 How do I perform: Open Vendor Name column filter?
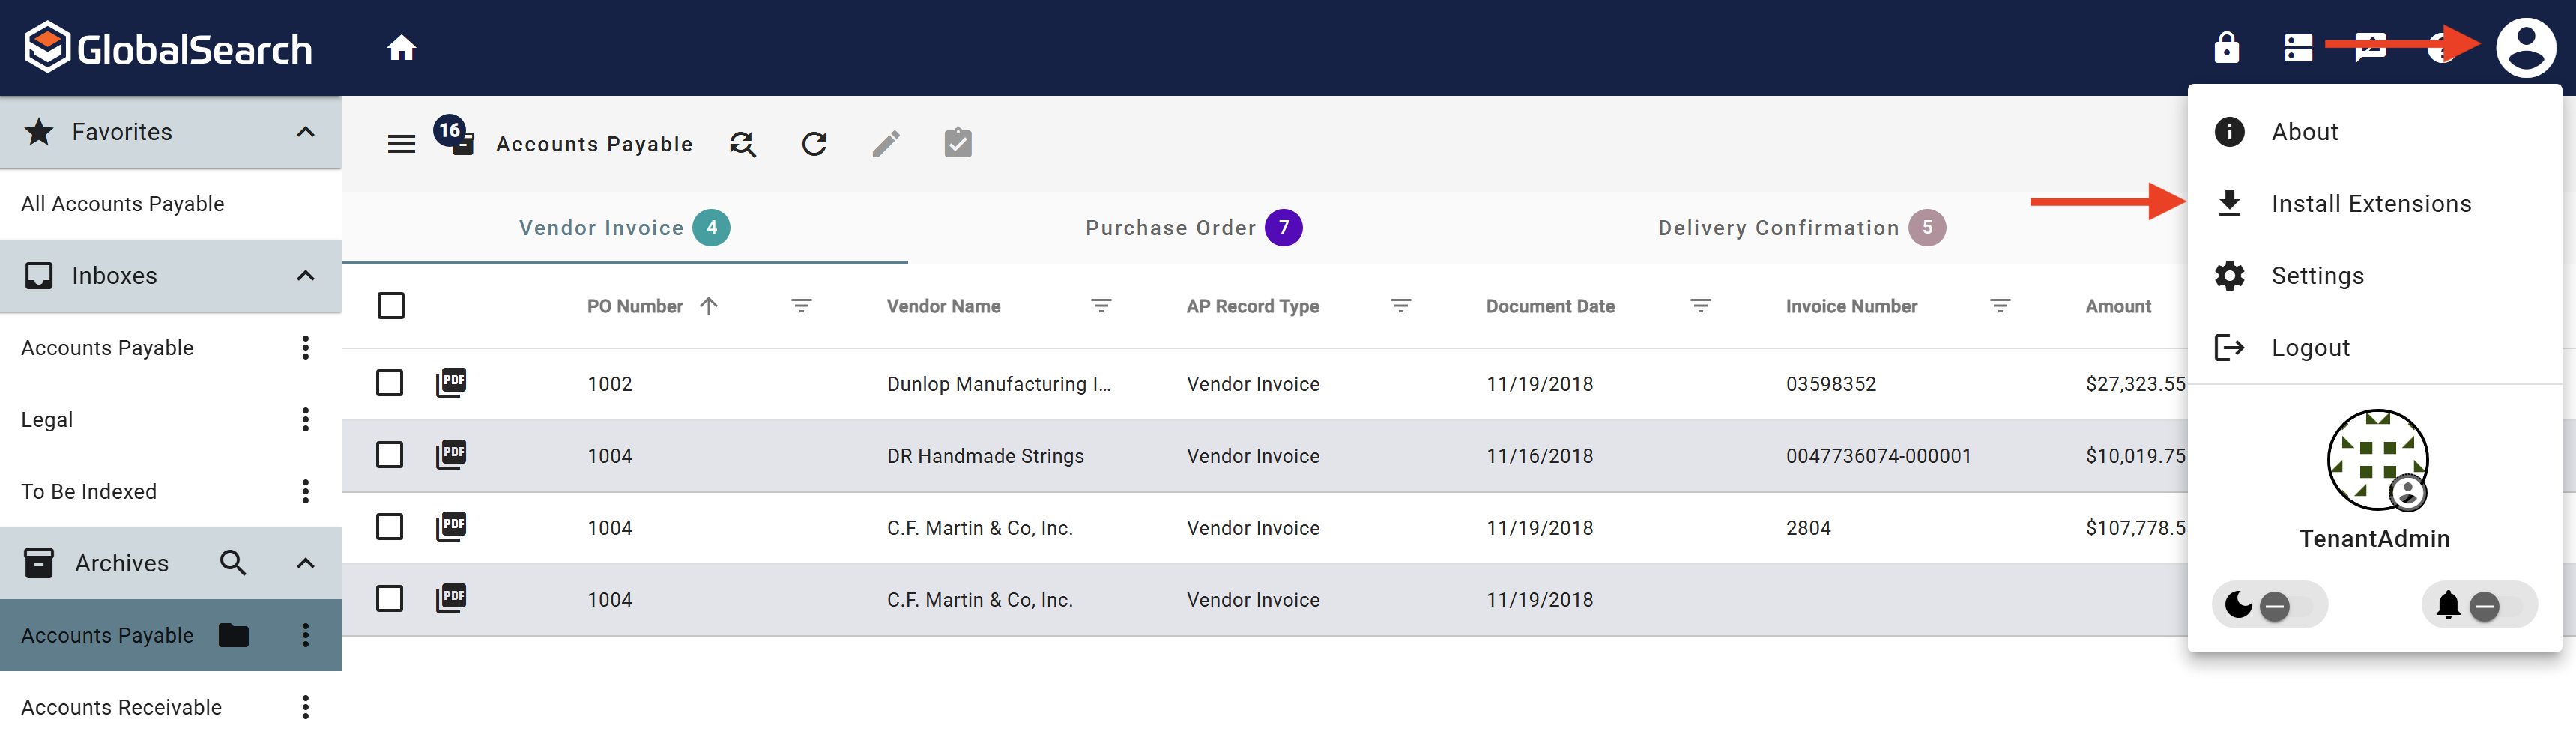coord(1100,306)
